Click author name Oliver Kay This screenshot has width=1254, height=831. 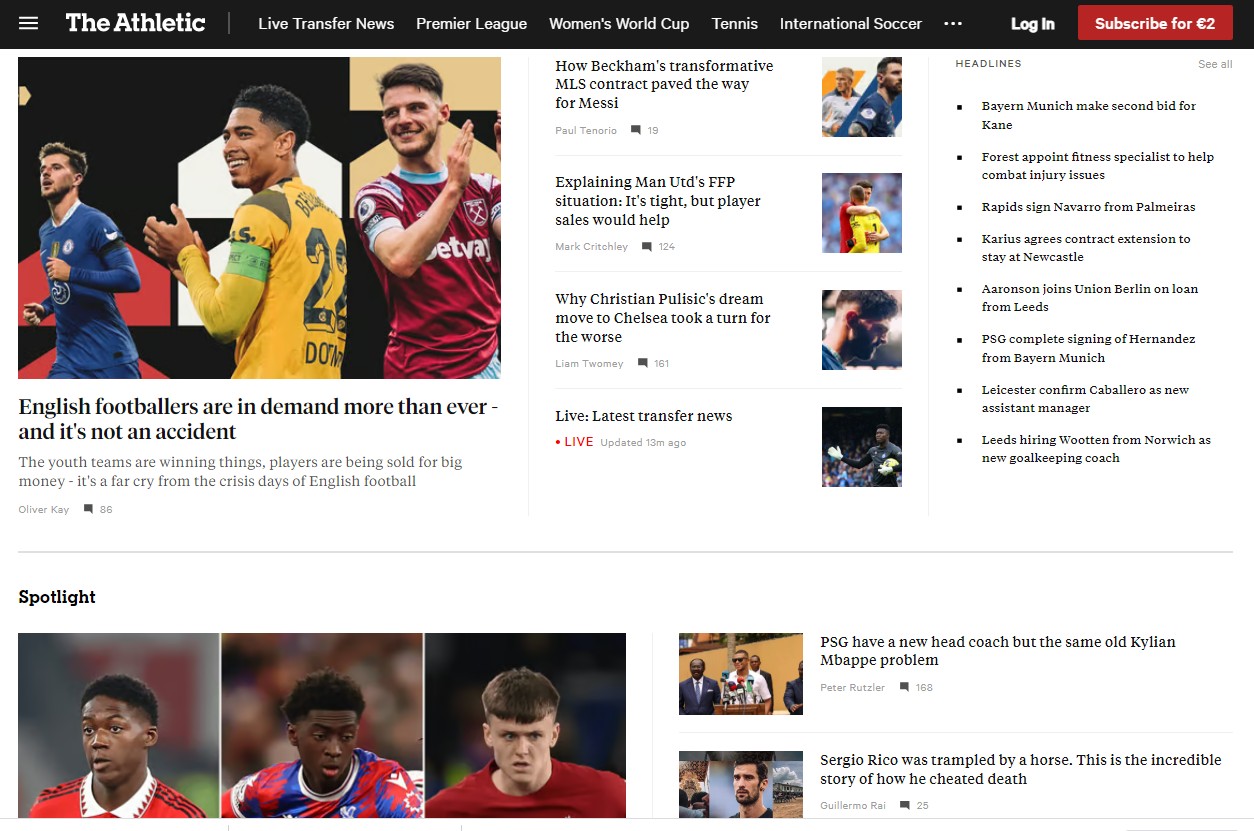coord(44,510)
